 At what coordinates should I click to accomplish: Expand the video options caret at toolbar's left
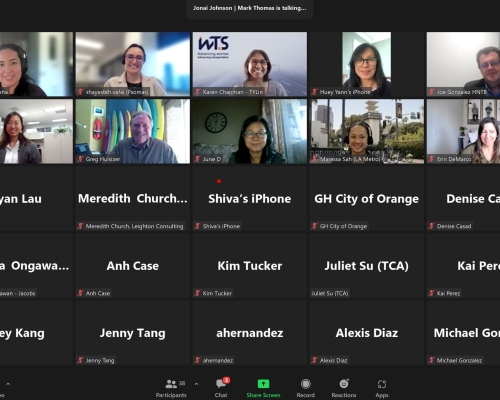(8, 384)
